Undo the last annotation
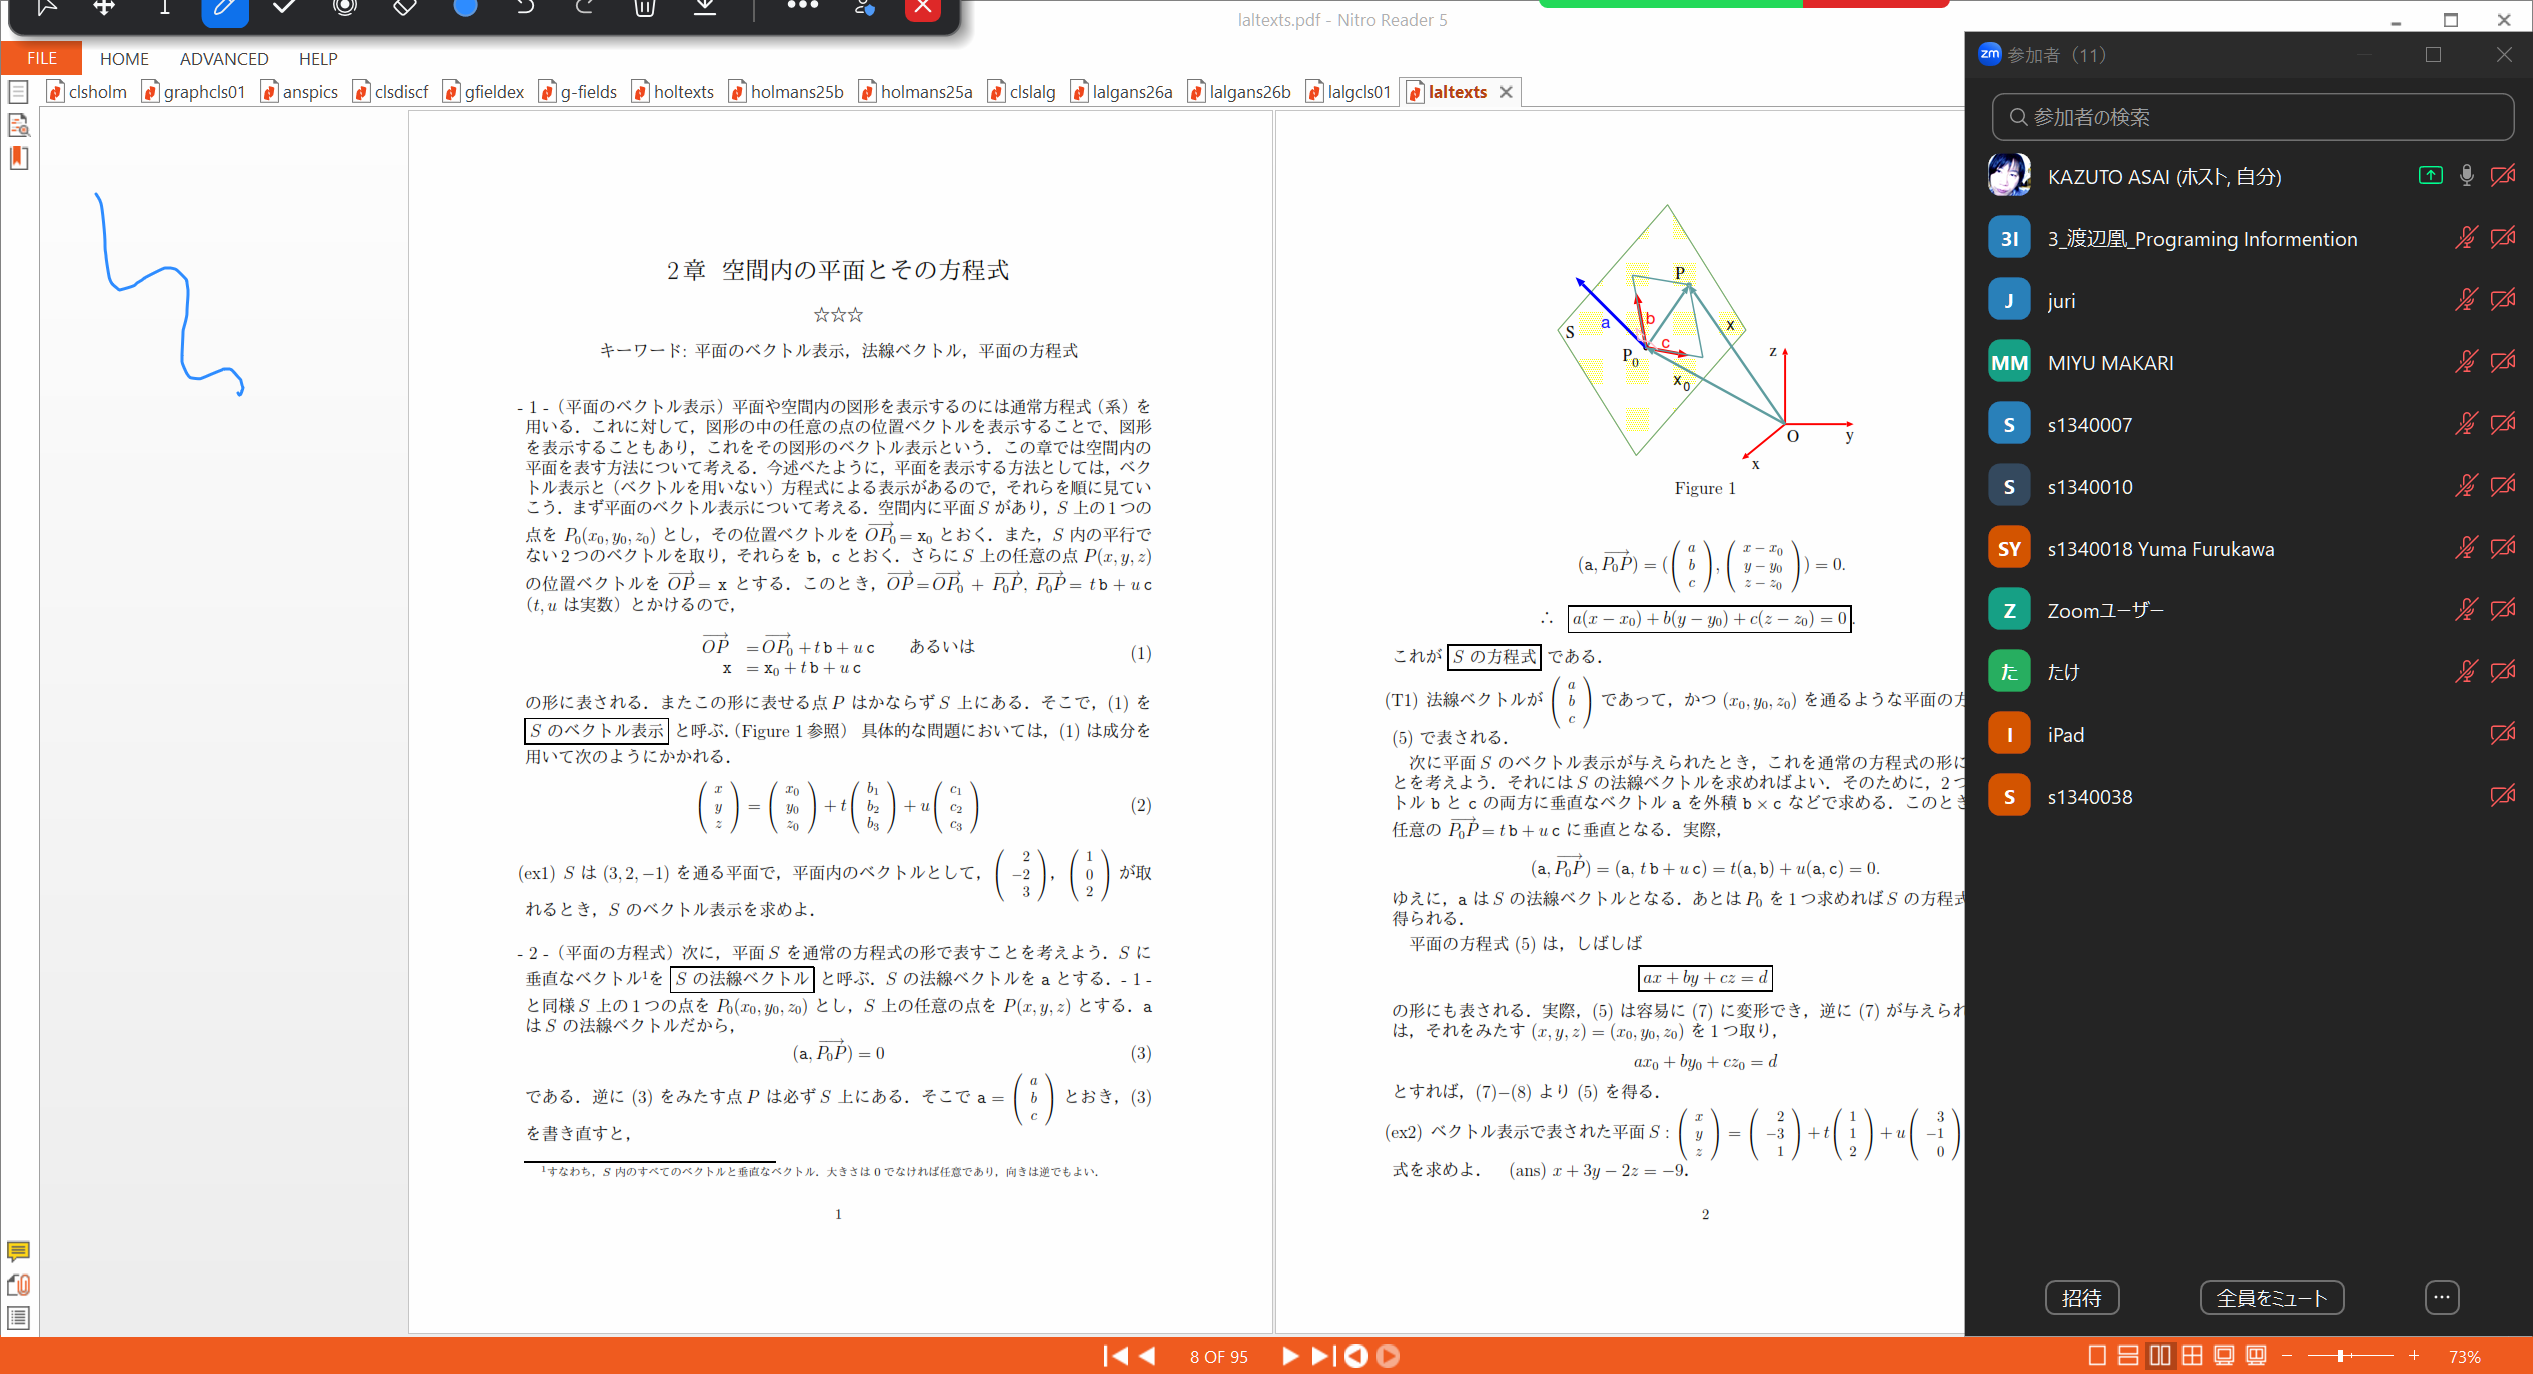This screenshot has width=2533, height=1374. (x=525, y=8)
